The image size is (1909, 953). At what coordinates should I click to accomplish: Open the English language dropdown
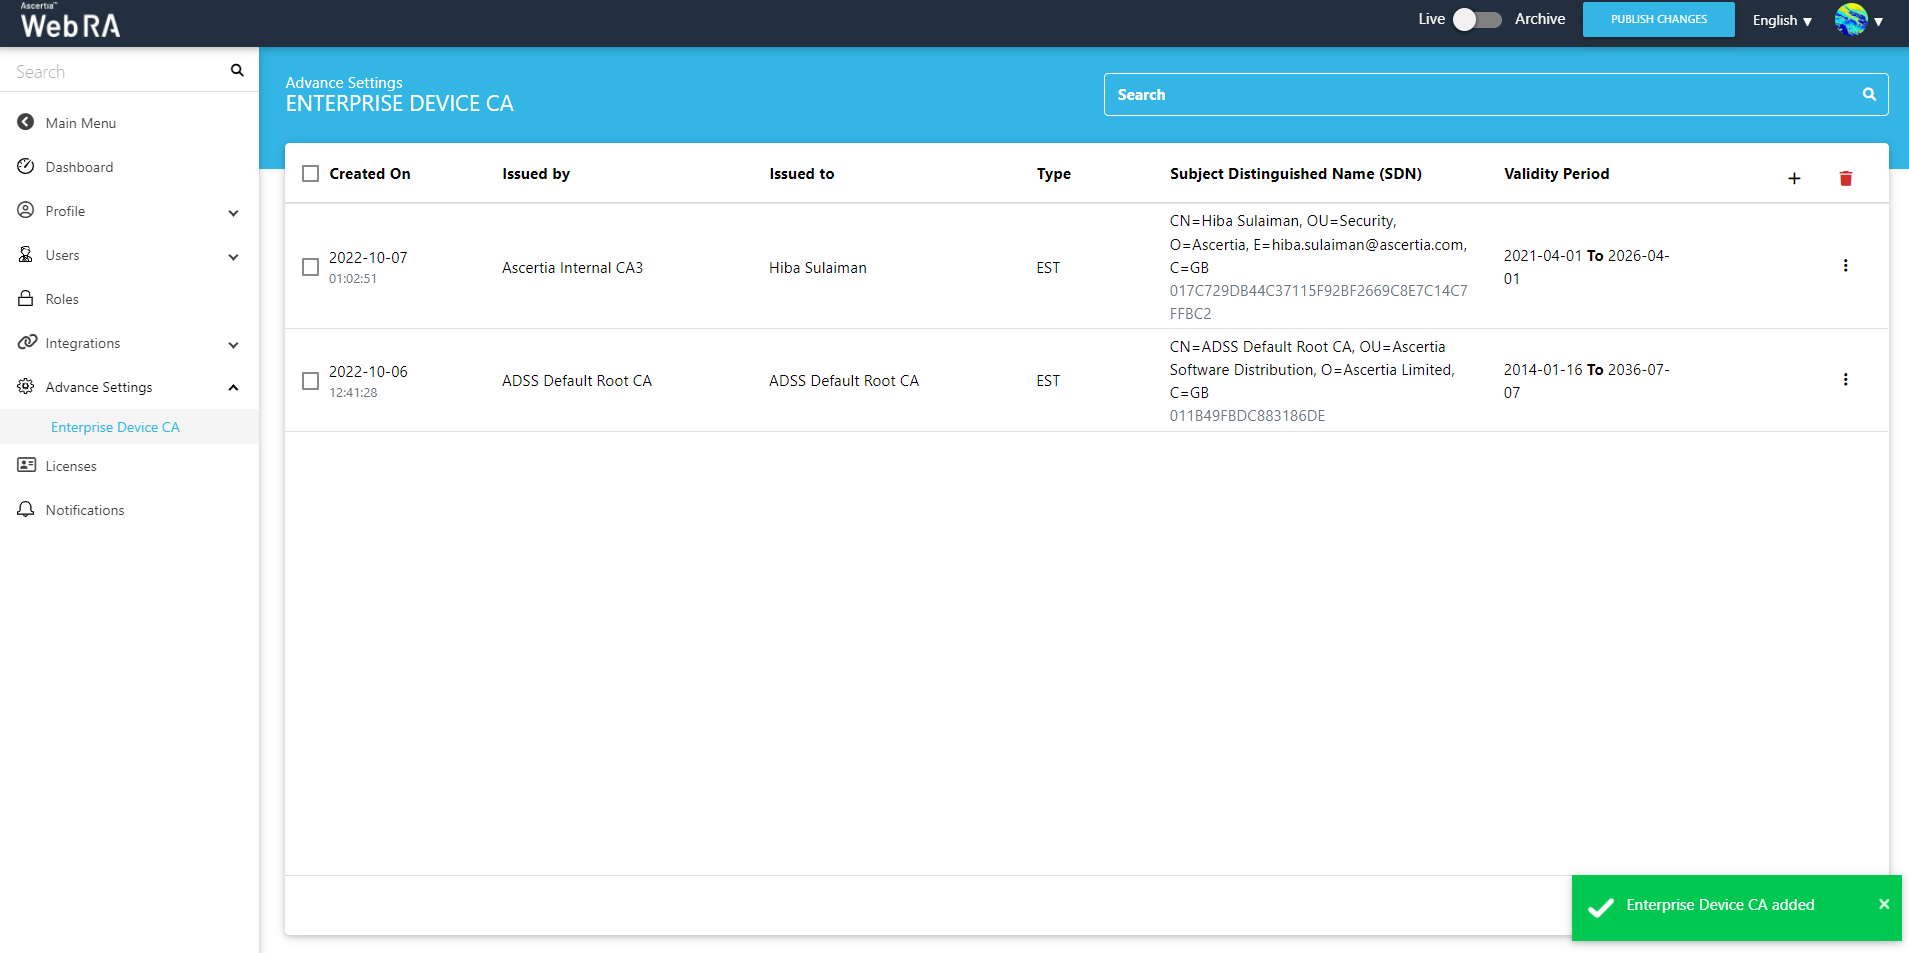[x=1781, y=21]
